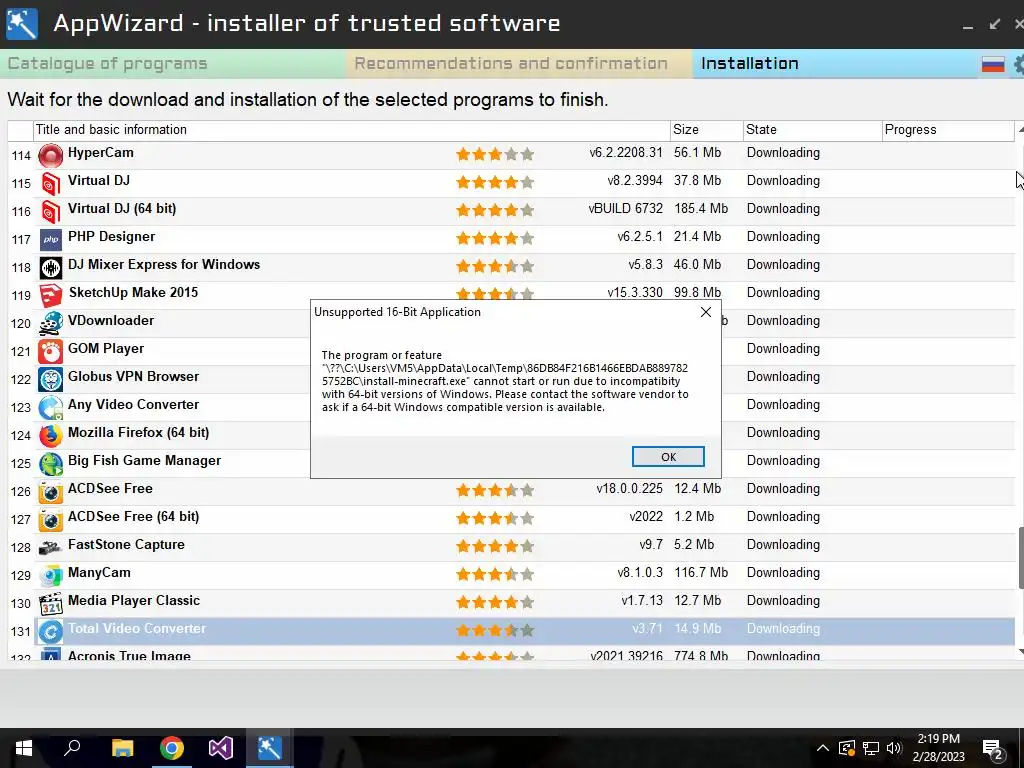Screen dimensions: 1024x768
Task: Click the DJ Mixer Express icon
Action: coord(50,268)
